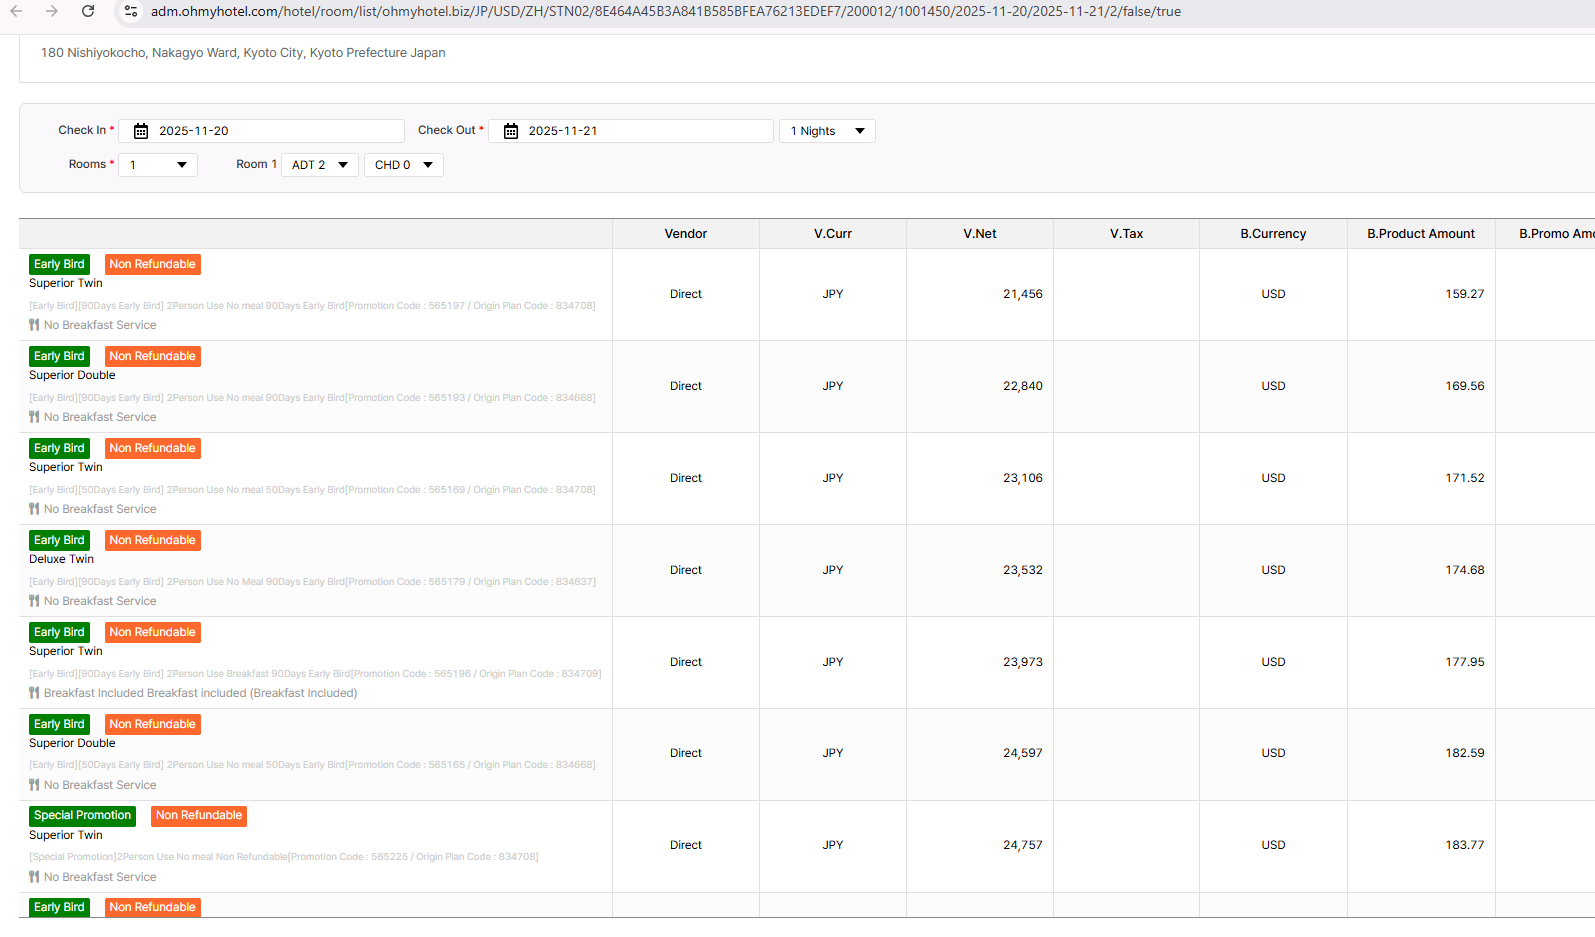
Task: Expand the 1 Nights dropdown
Action: [x=827, y=131]
